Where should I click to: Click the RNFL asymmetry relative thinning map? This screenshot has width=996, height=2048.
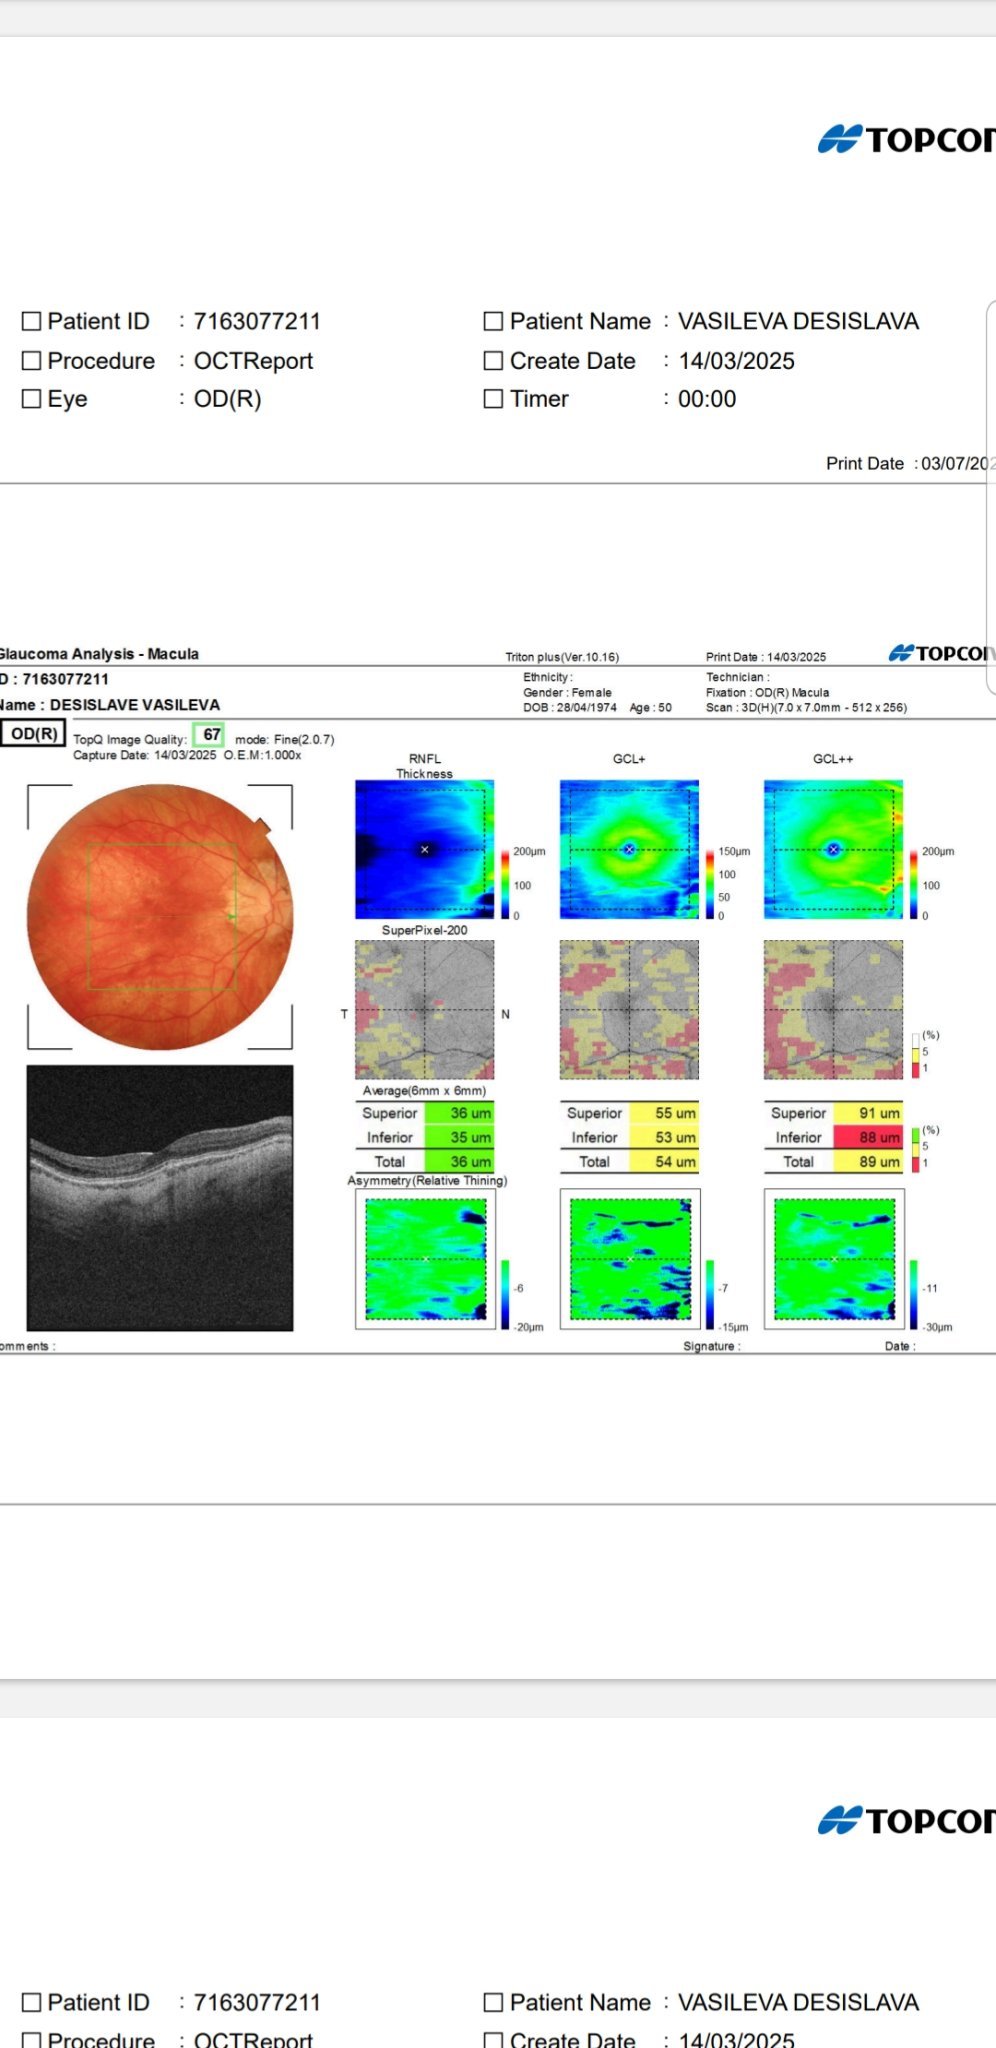coord(426,1258)
